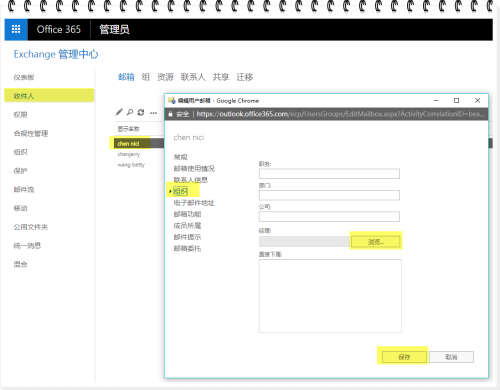Open the more options ellipsis menu
Viewport: 500px width, 390px height.
[x=153, y=113]
